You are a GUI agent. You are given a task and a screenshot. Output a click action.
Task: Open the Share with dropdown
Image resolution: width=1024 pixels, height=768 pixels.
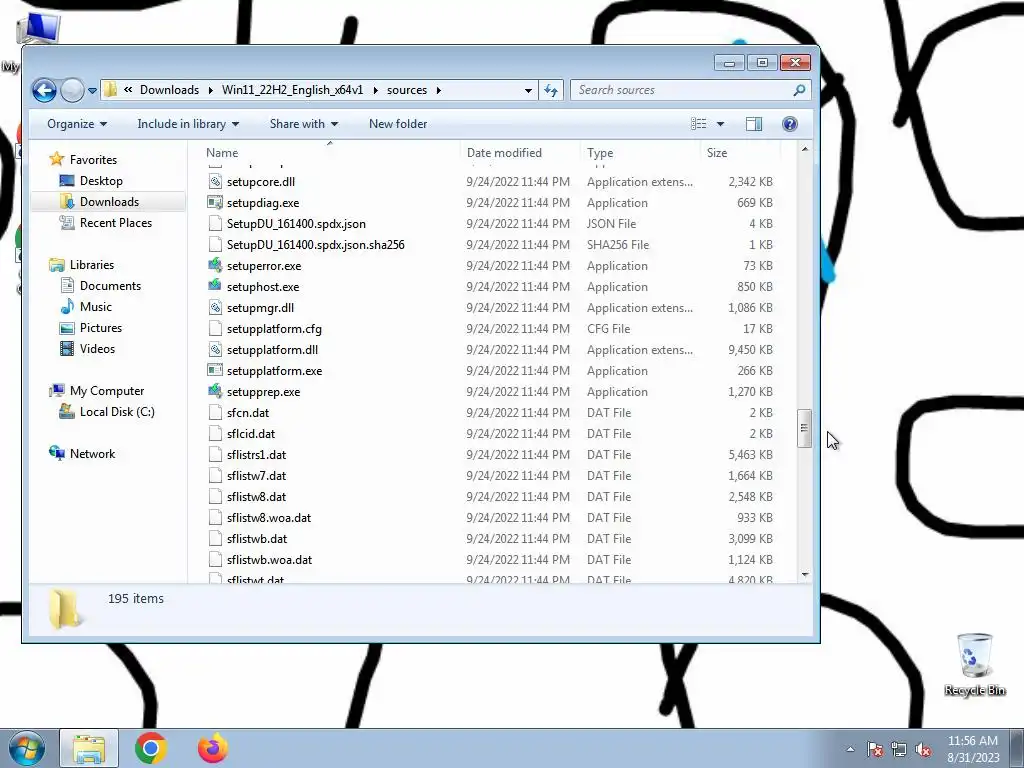click(304, 124)
